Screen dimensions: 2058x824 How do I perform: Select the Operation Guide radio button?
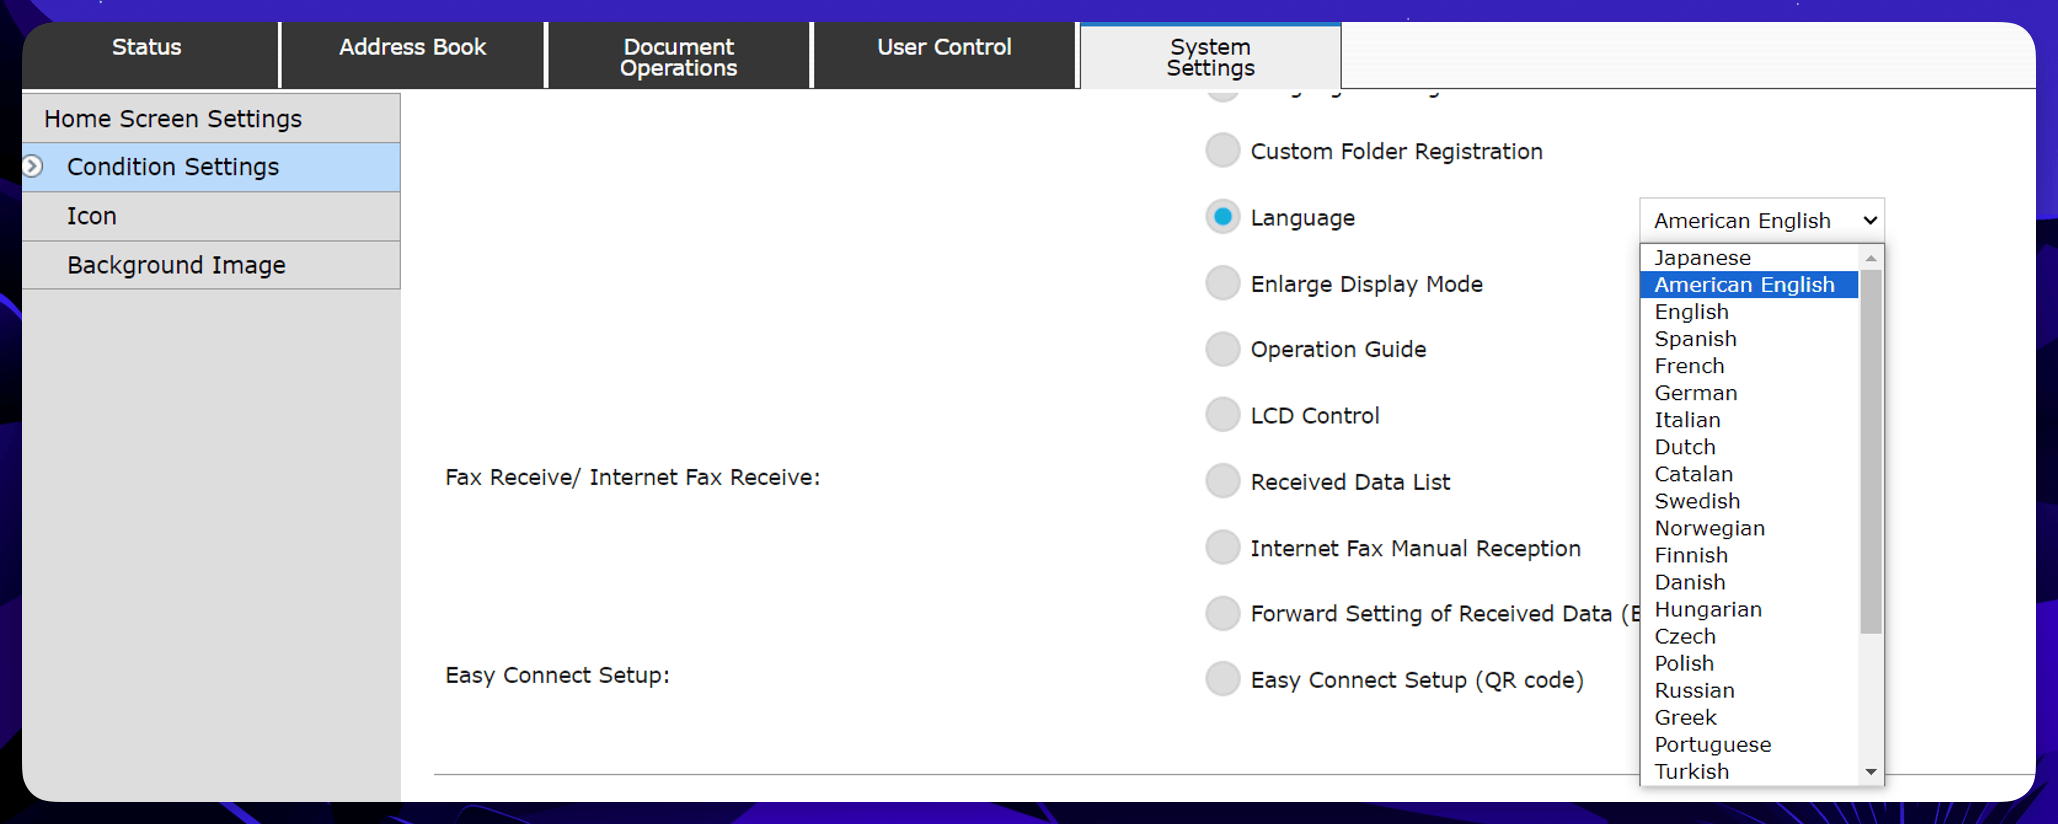[x=1222, y=349]
